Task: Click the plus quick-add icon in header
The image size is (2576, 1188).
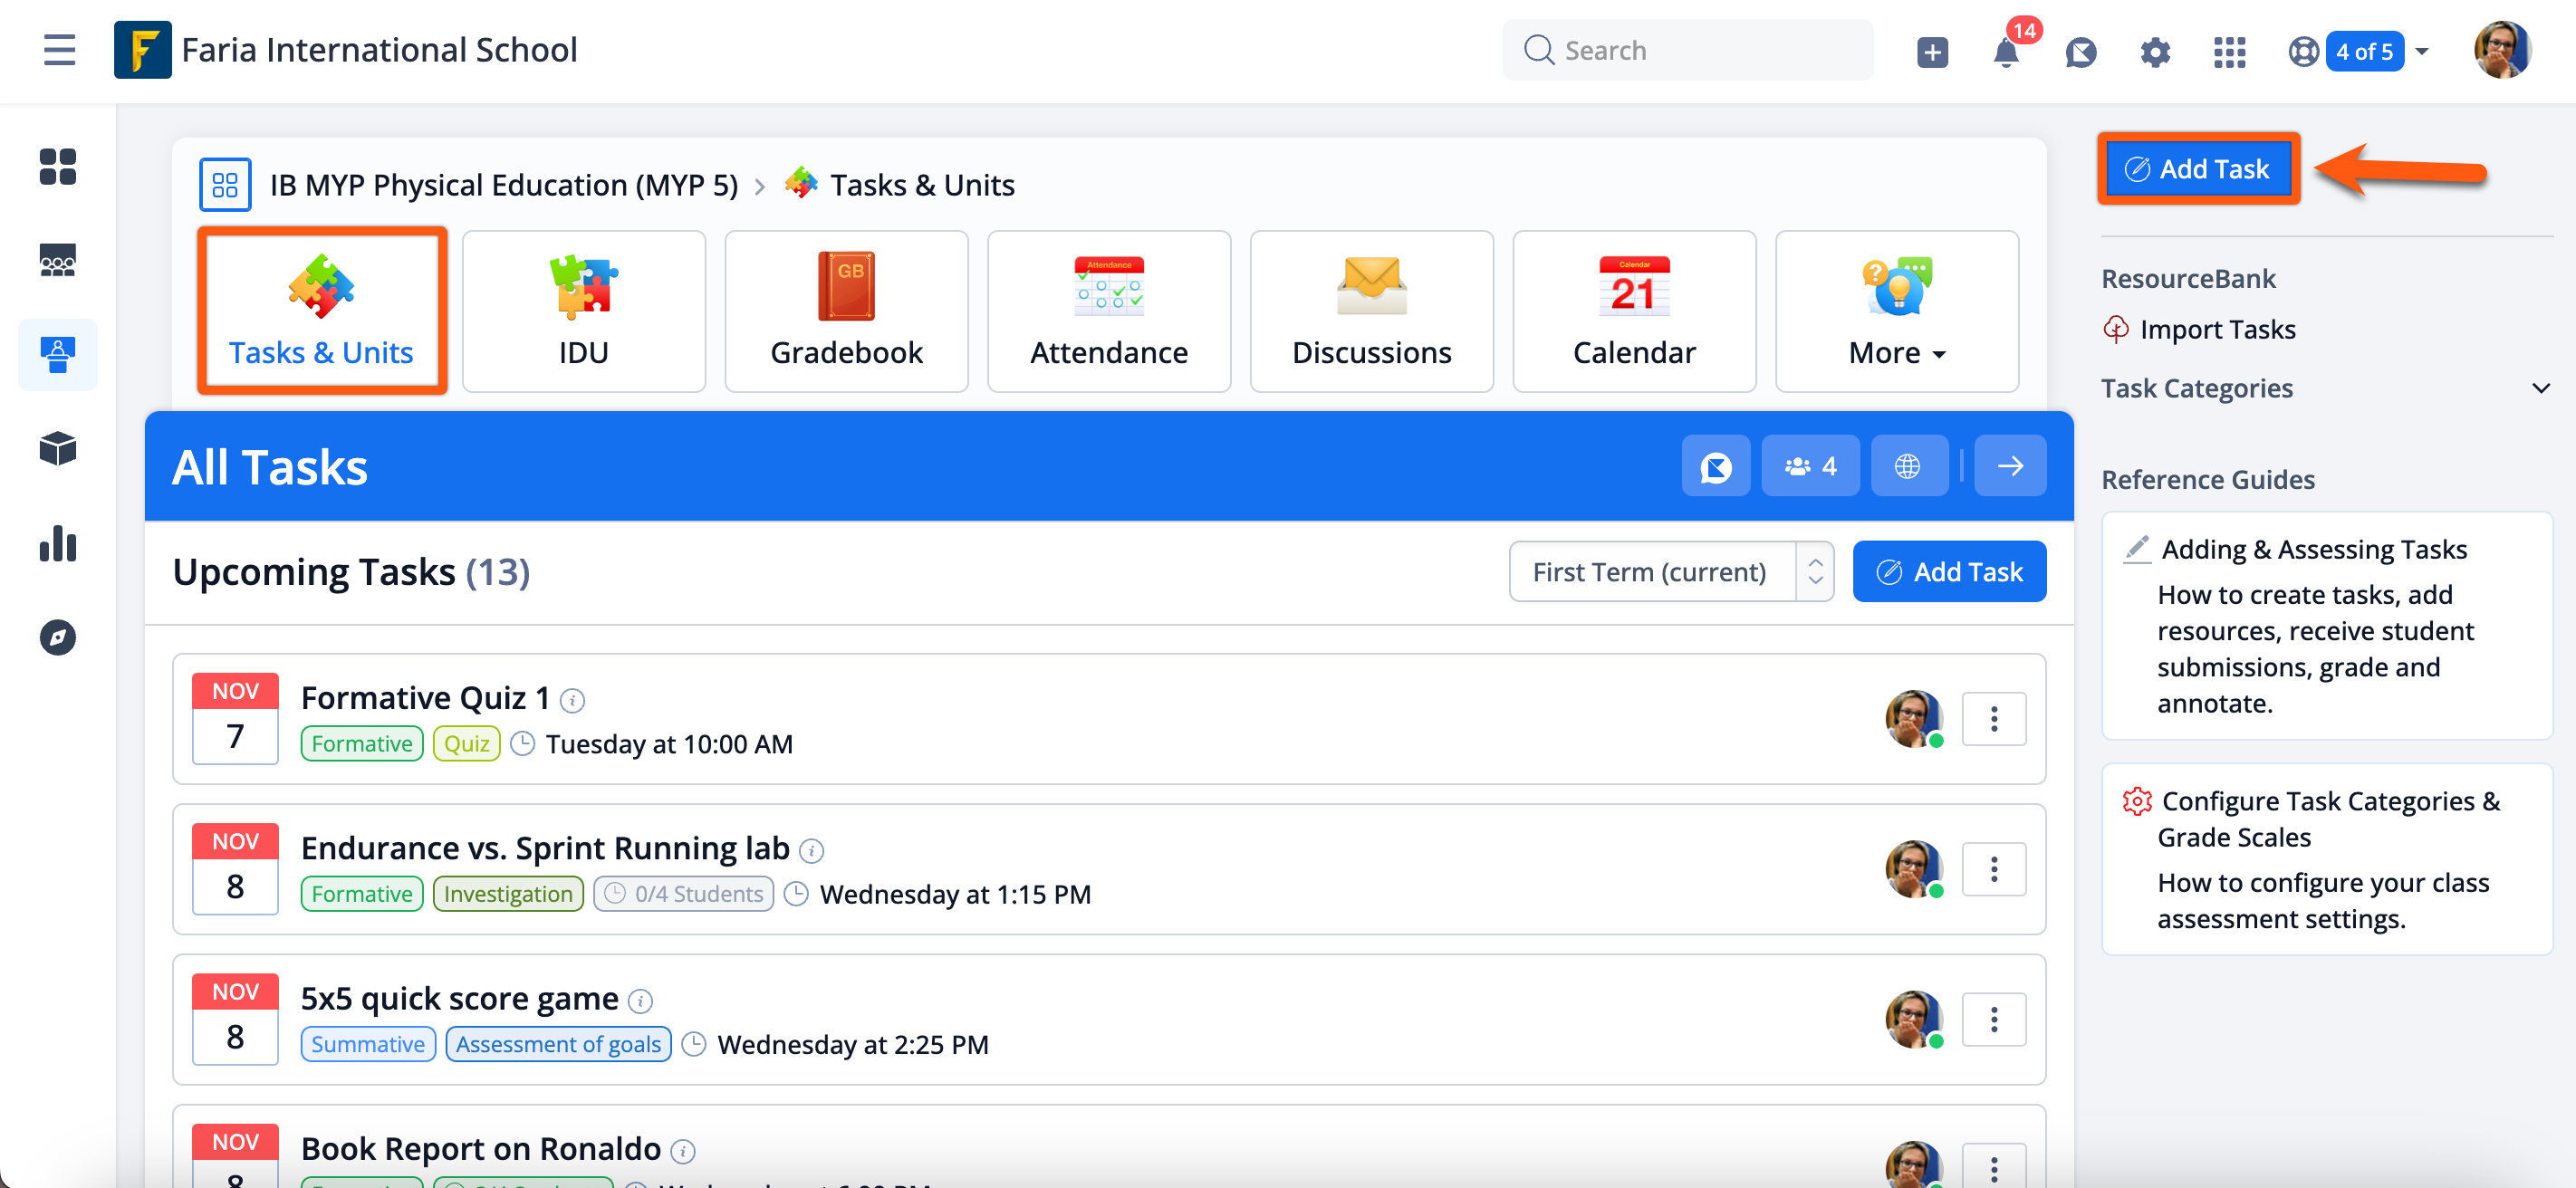Action: [1932, 52]
